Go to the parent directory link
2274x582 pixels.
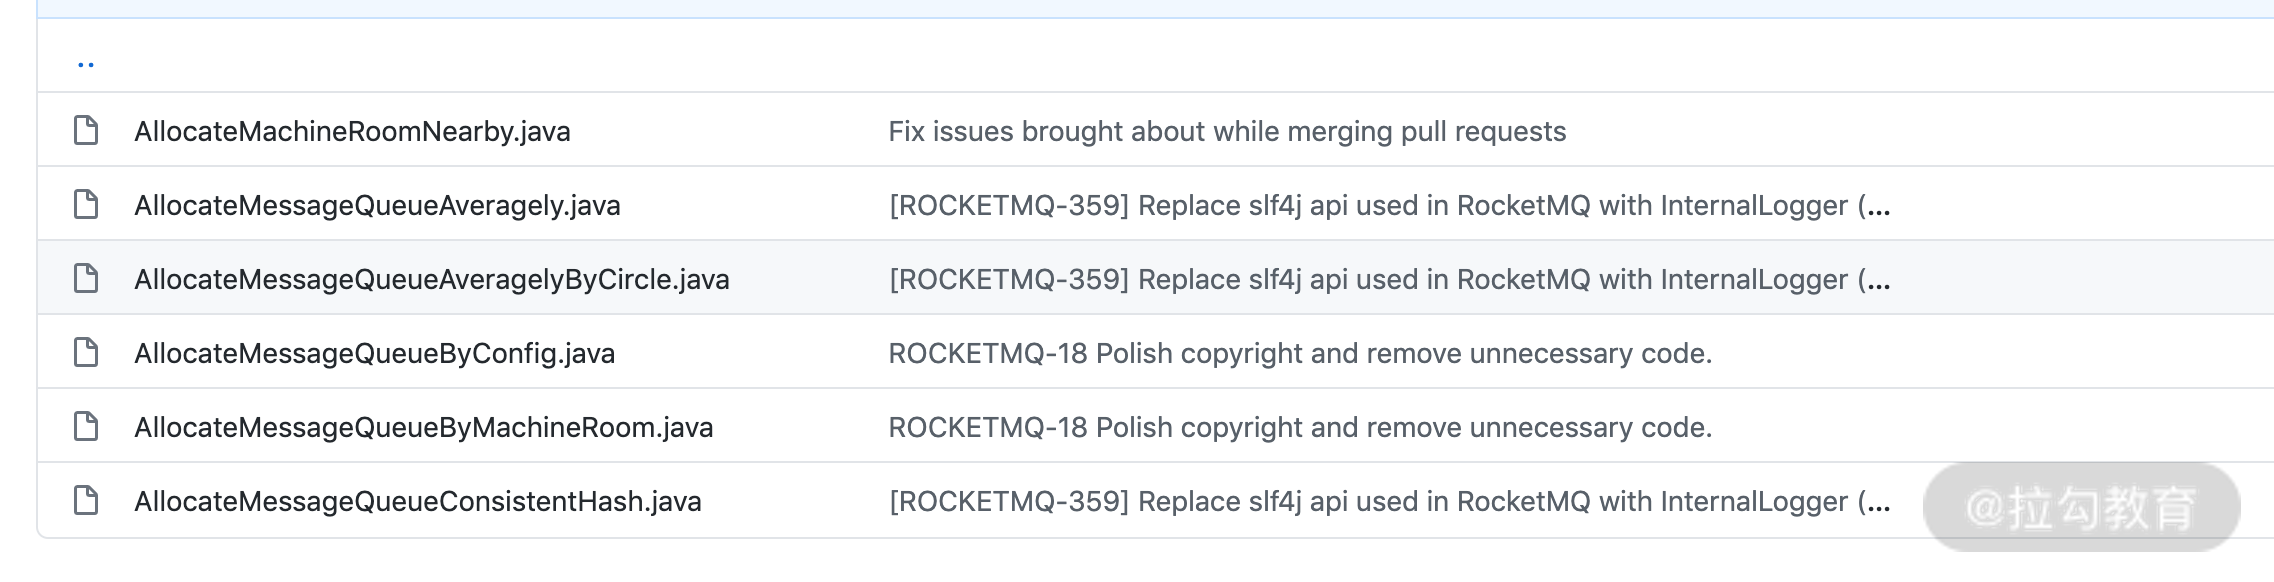pyautogui.click(x=86, y=64)
